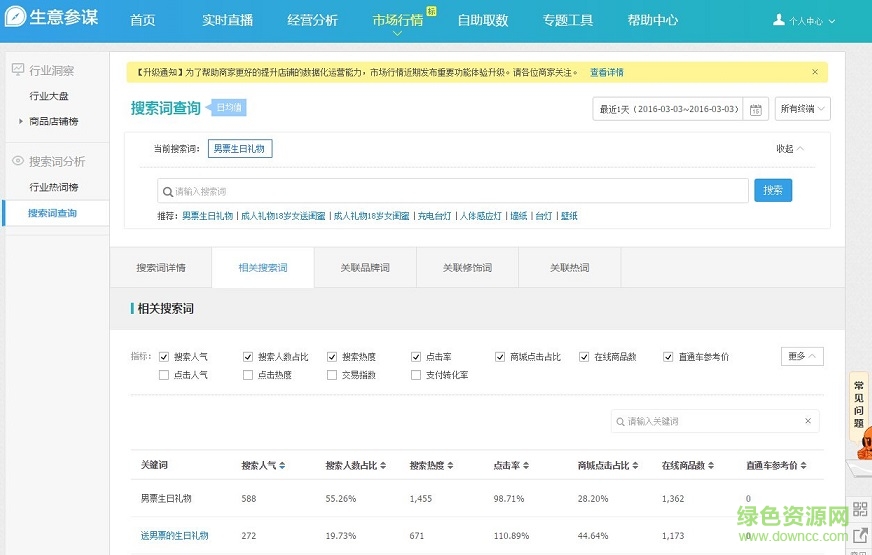
Task: Uncheck the 搜索人气 indicator checkbox
Action: pyautogui.click(x=164, y=357)
